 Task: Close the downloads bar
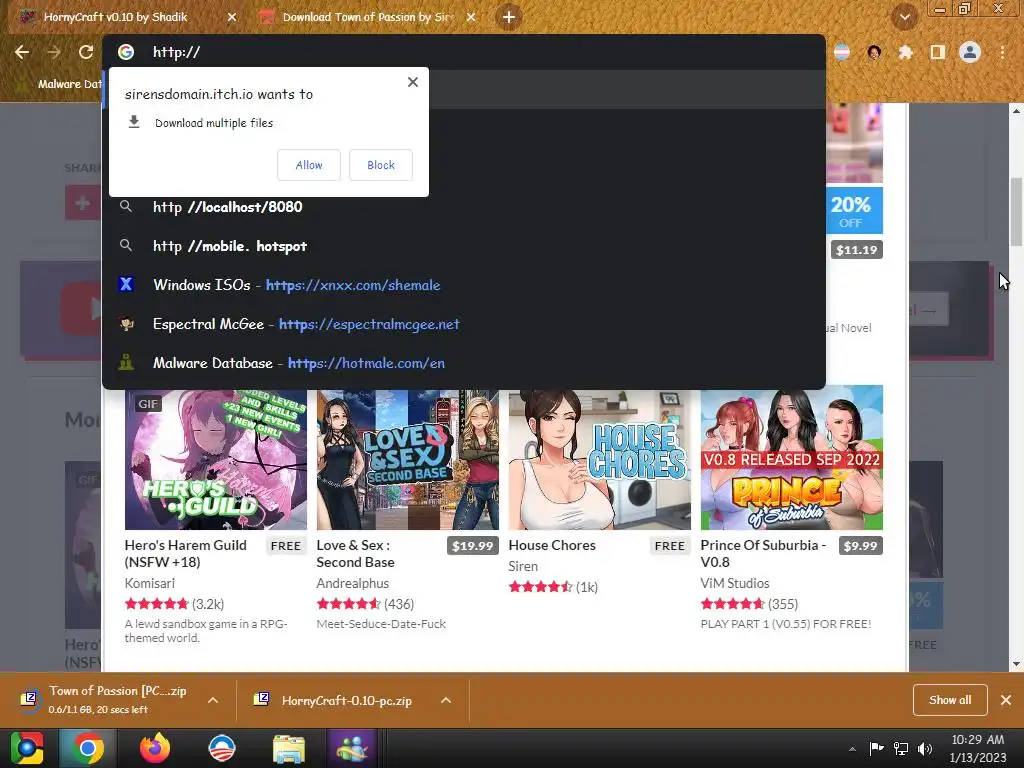coord(1006,700)
